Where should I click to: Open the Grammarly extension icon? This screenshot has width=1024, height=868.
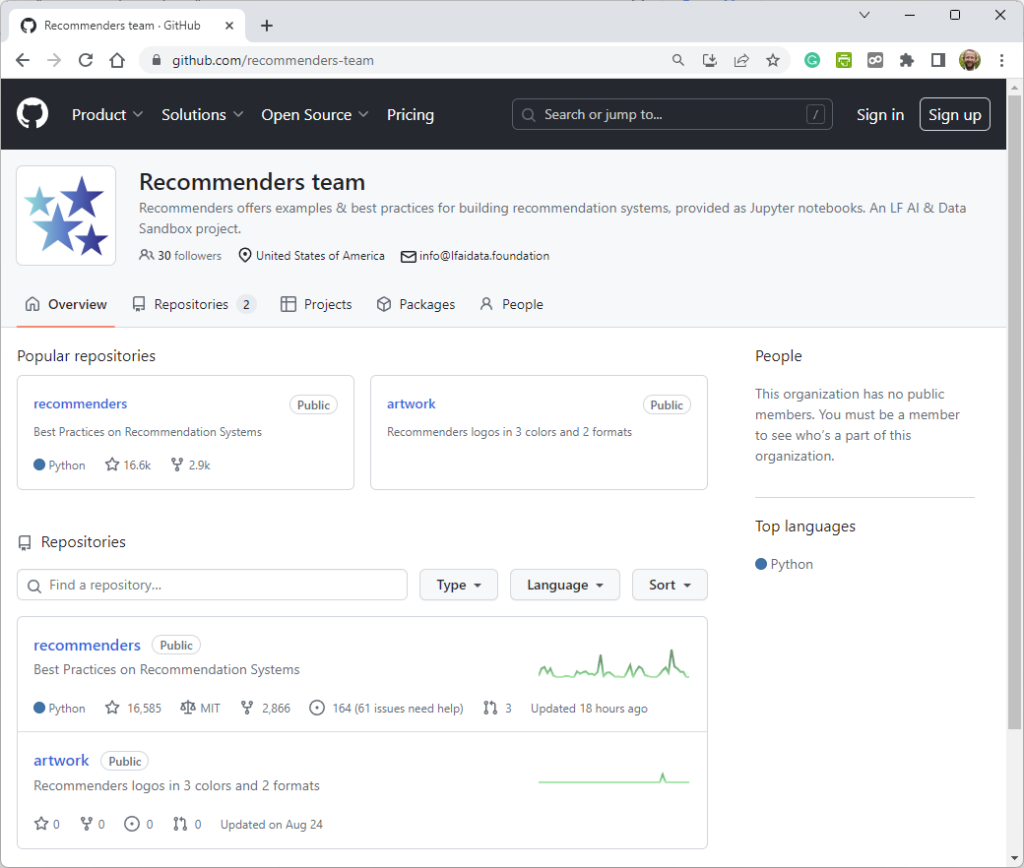click(x=812, y=60)
